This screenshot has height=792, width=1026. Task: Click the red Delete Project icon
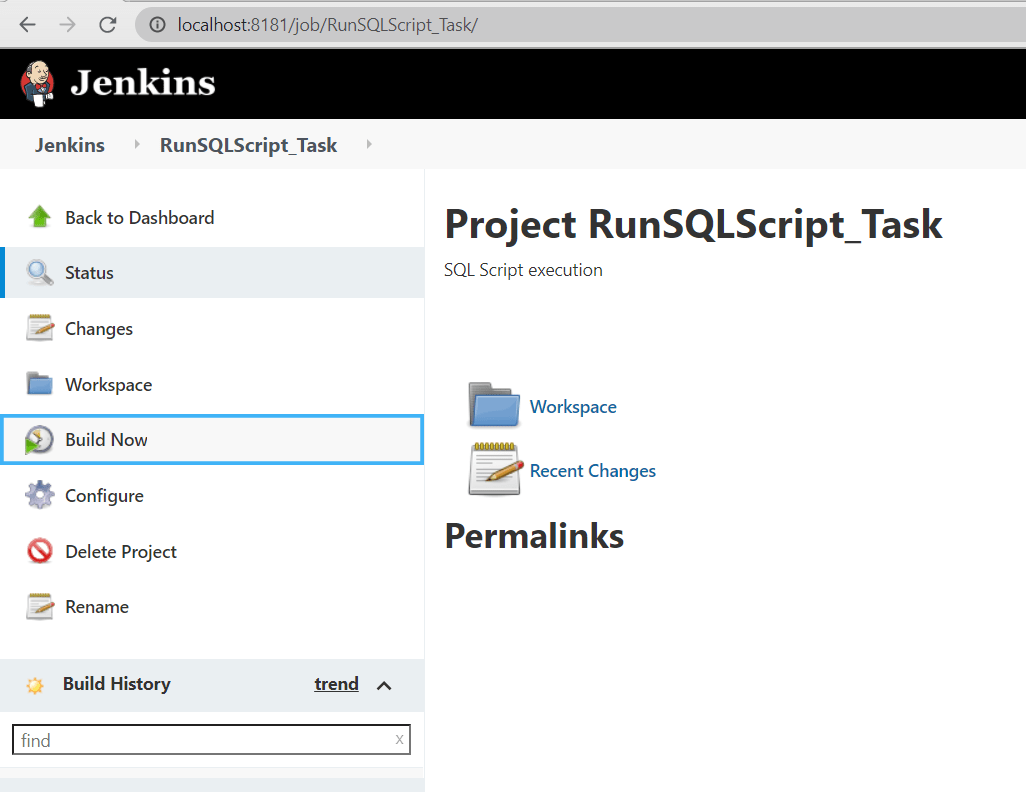point(40,551)
